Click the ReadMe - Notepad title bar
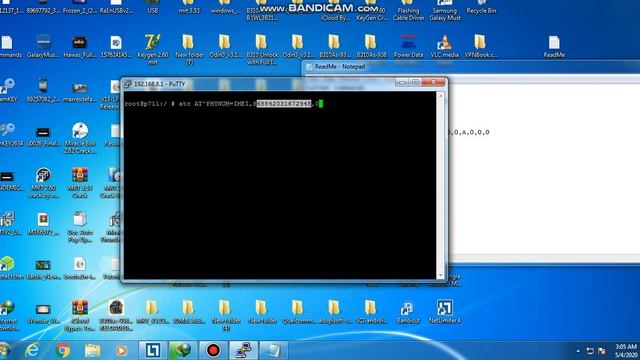Viewport: 640px width, 360px height. pos(472,66)
